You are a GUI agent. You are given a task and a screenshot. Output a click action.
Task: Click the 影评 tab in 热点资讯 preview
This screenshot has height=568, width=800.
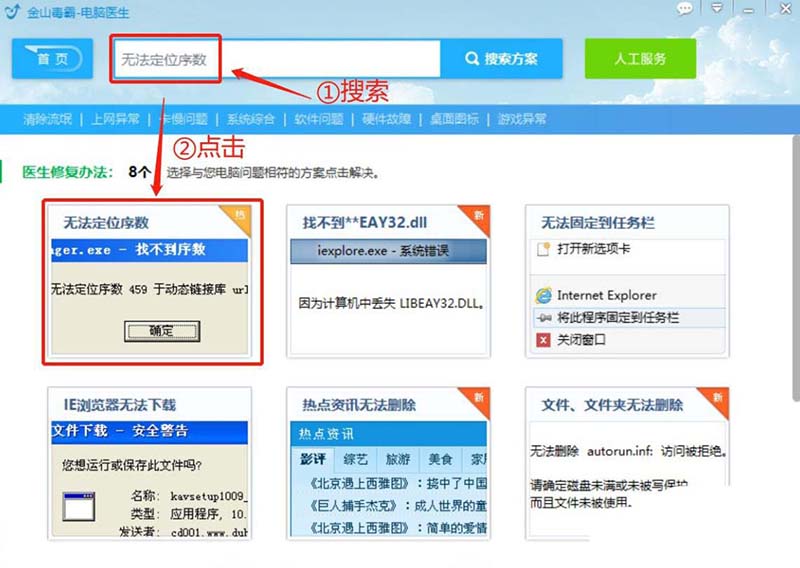[312, 459]
